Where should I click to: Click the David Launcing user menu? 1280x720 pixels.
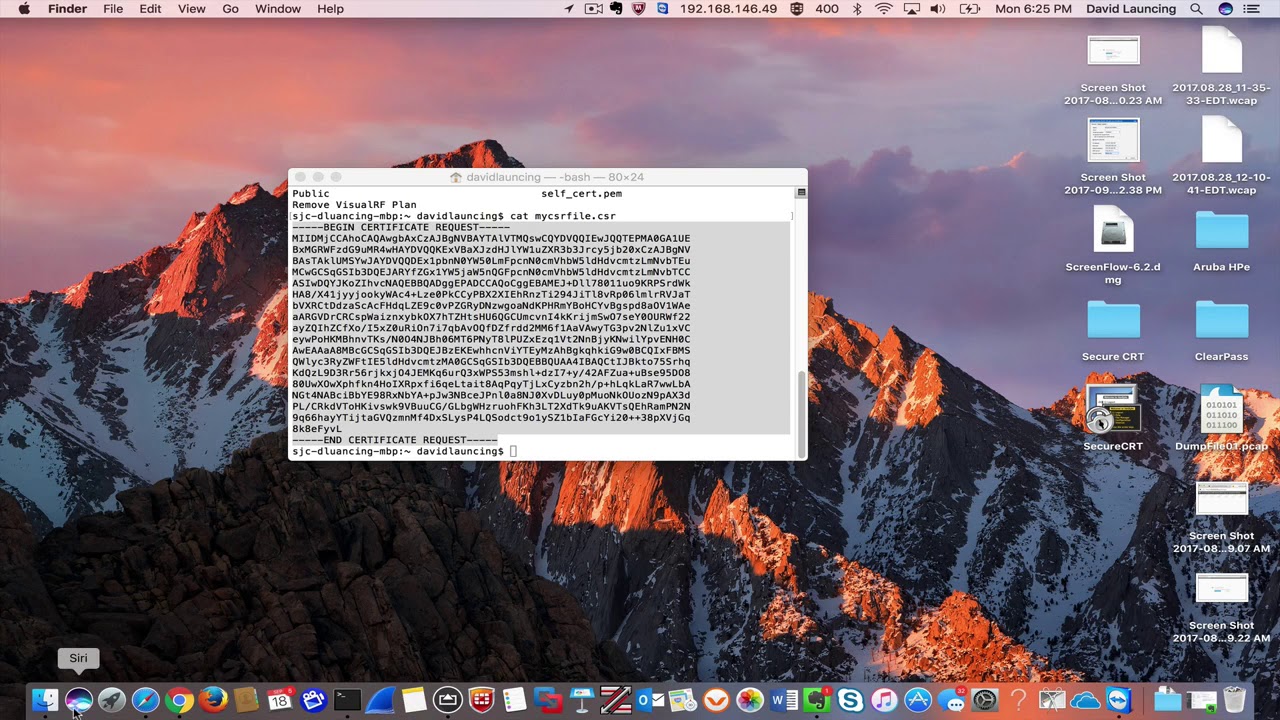(x=1131, y=9)
